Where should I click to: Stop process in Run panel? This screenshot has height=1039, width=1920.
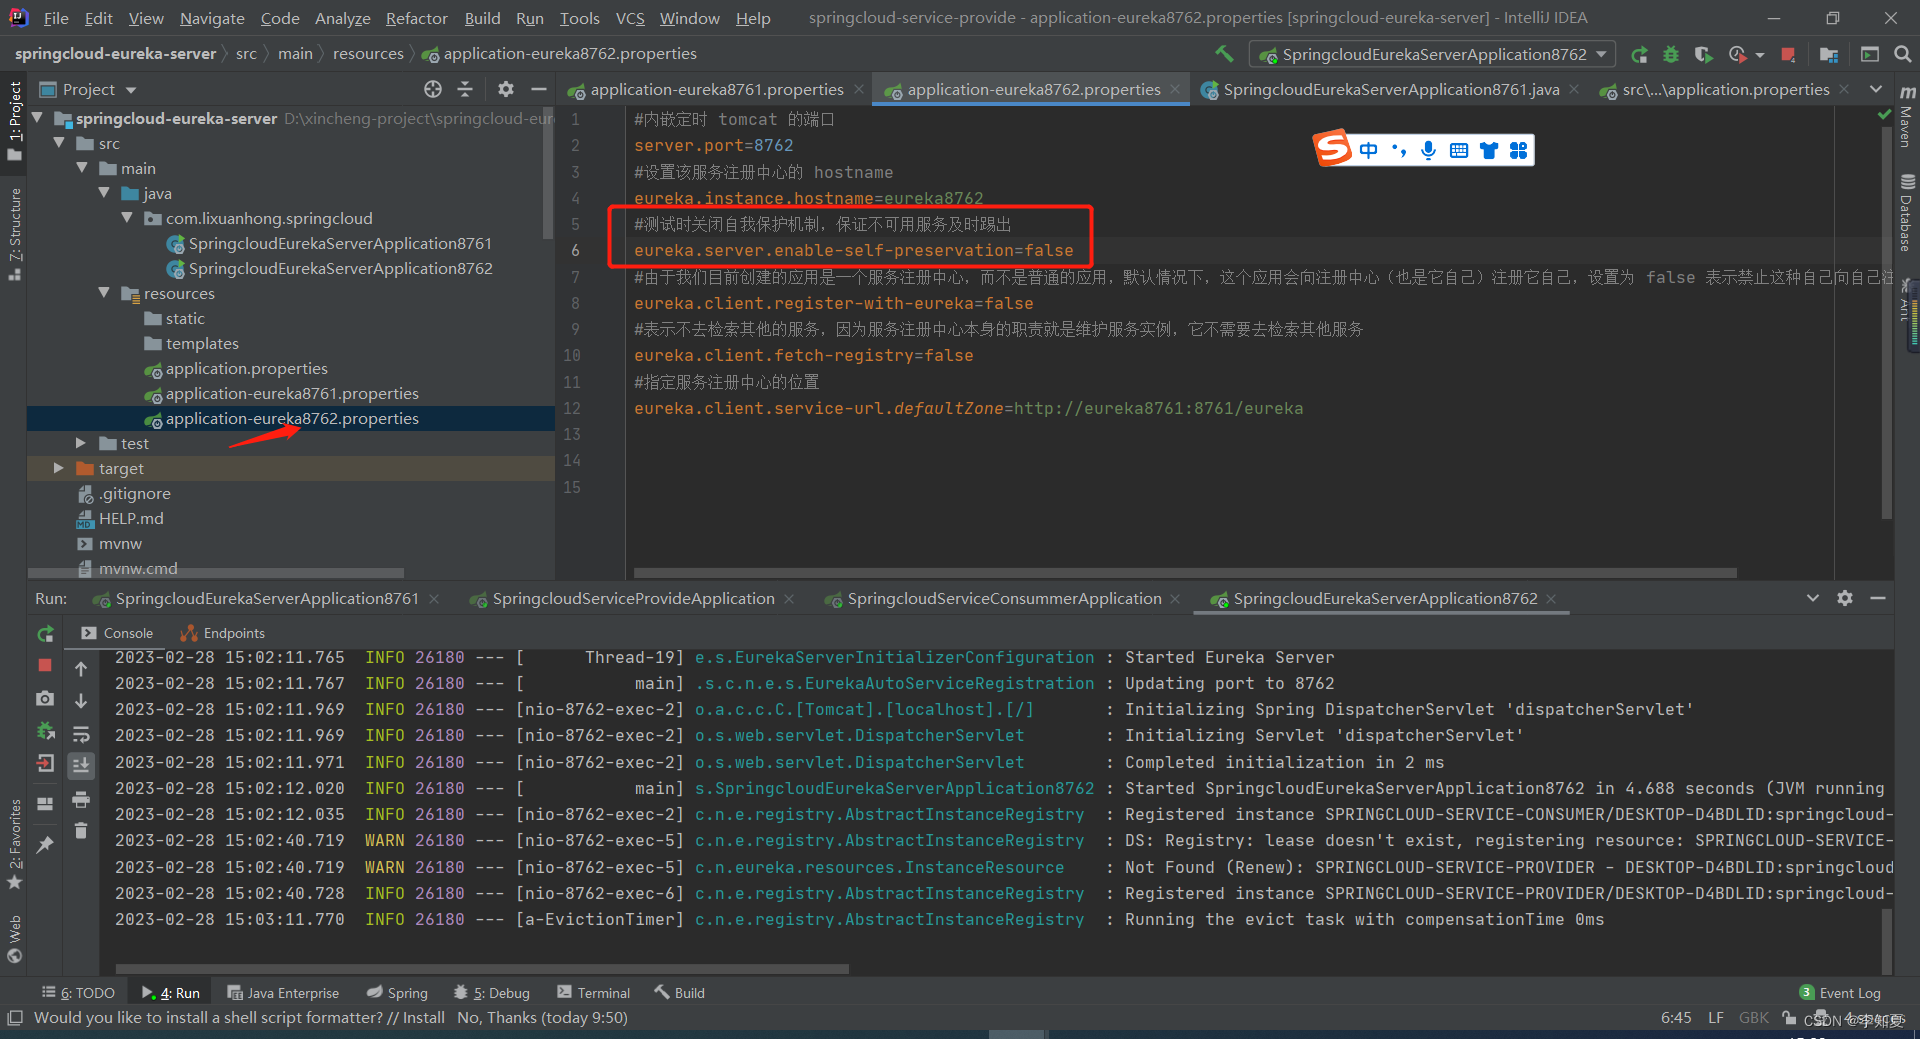pyautogui.click(x=45, y=665)
